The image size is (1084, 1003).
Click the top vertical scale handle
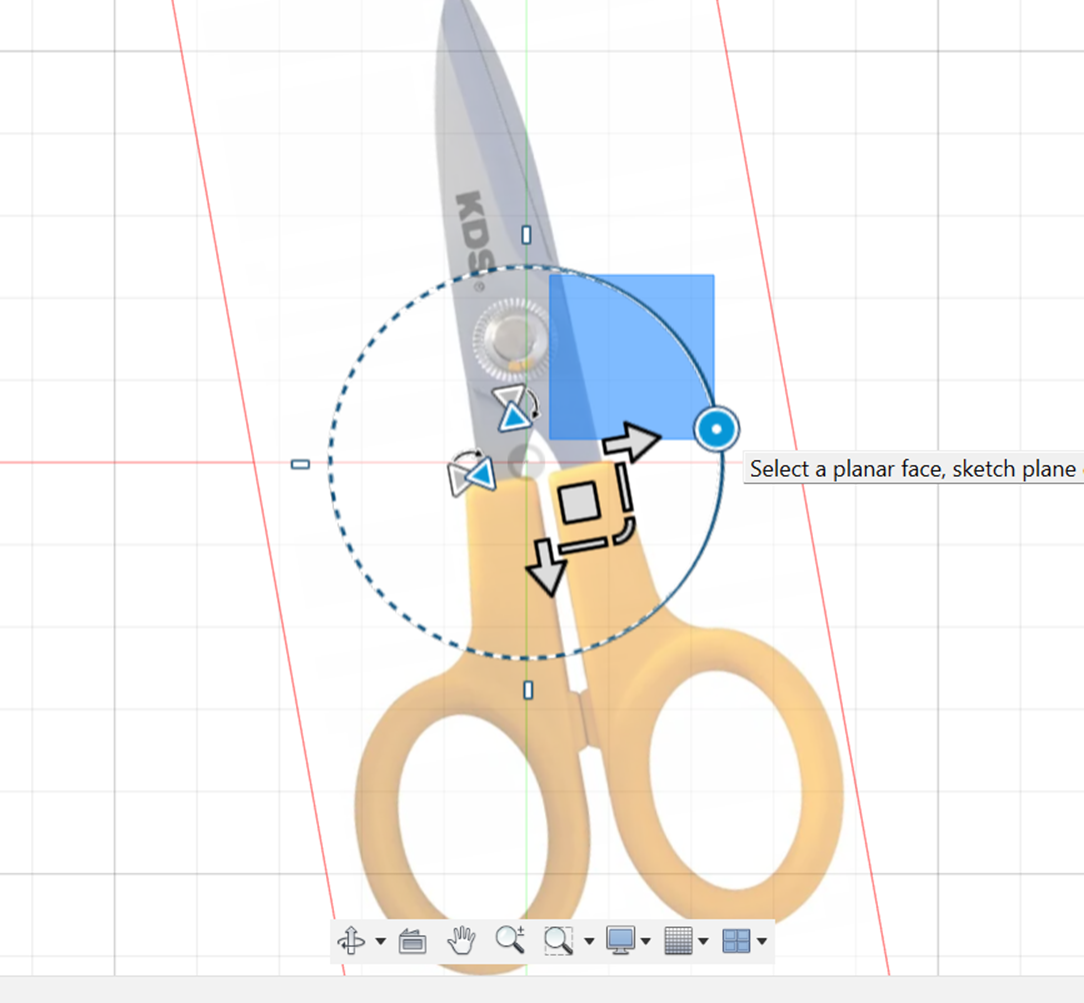(x=526, y=235)
